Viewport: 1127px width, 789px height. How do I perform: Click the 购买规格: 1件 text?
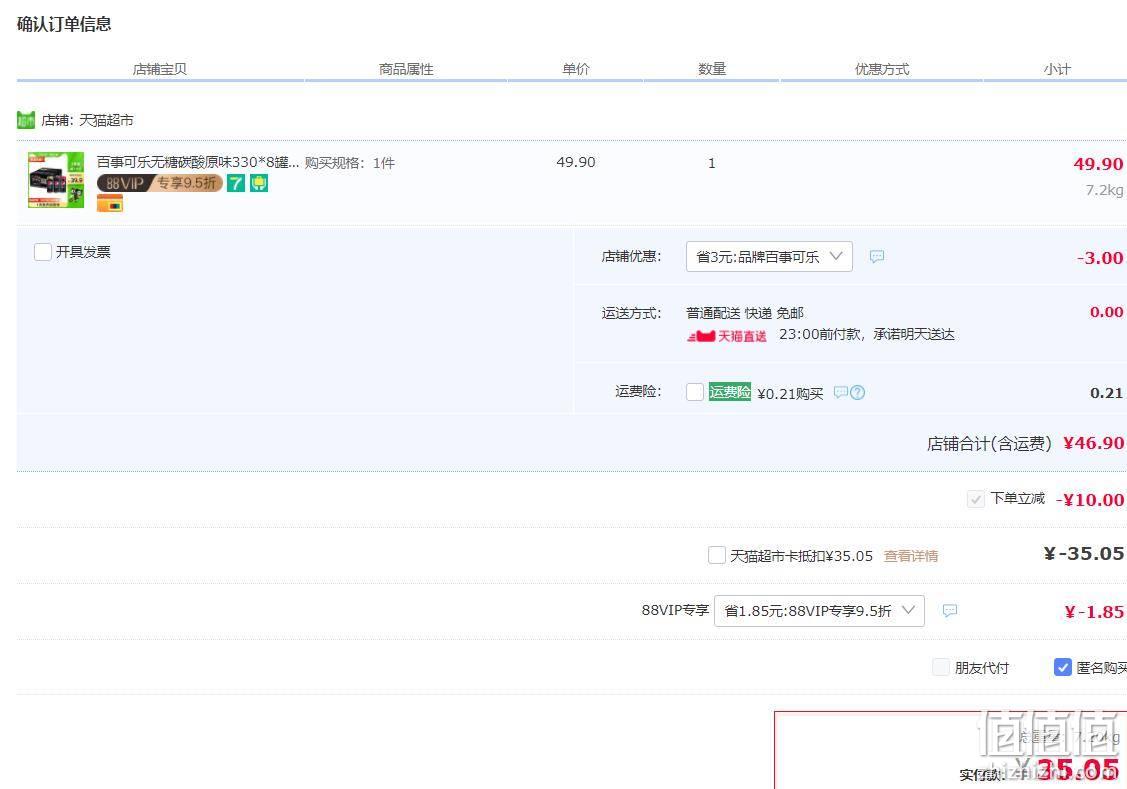point(350,163)
